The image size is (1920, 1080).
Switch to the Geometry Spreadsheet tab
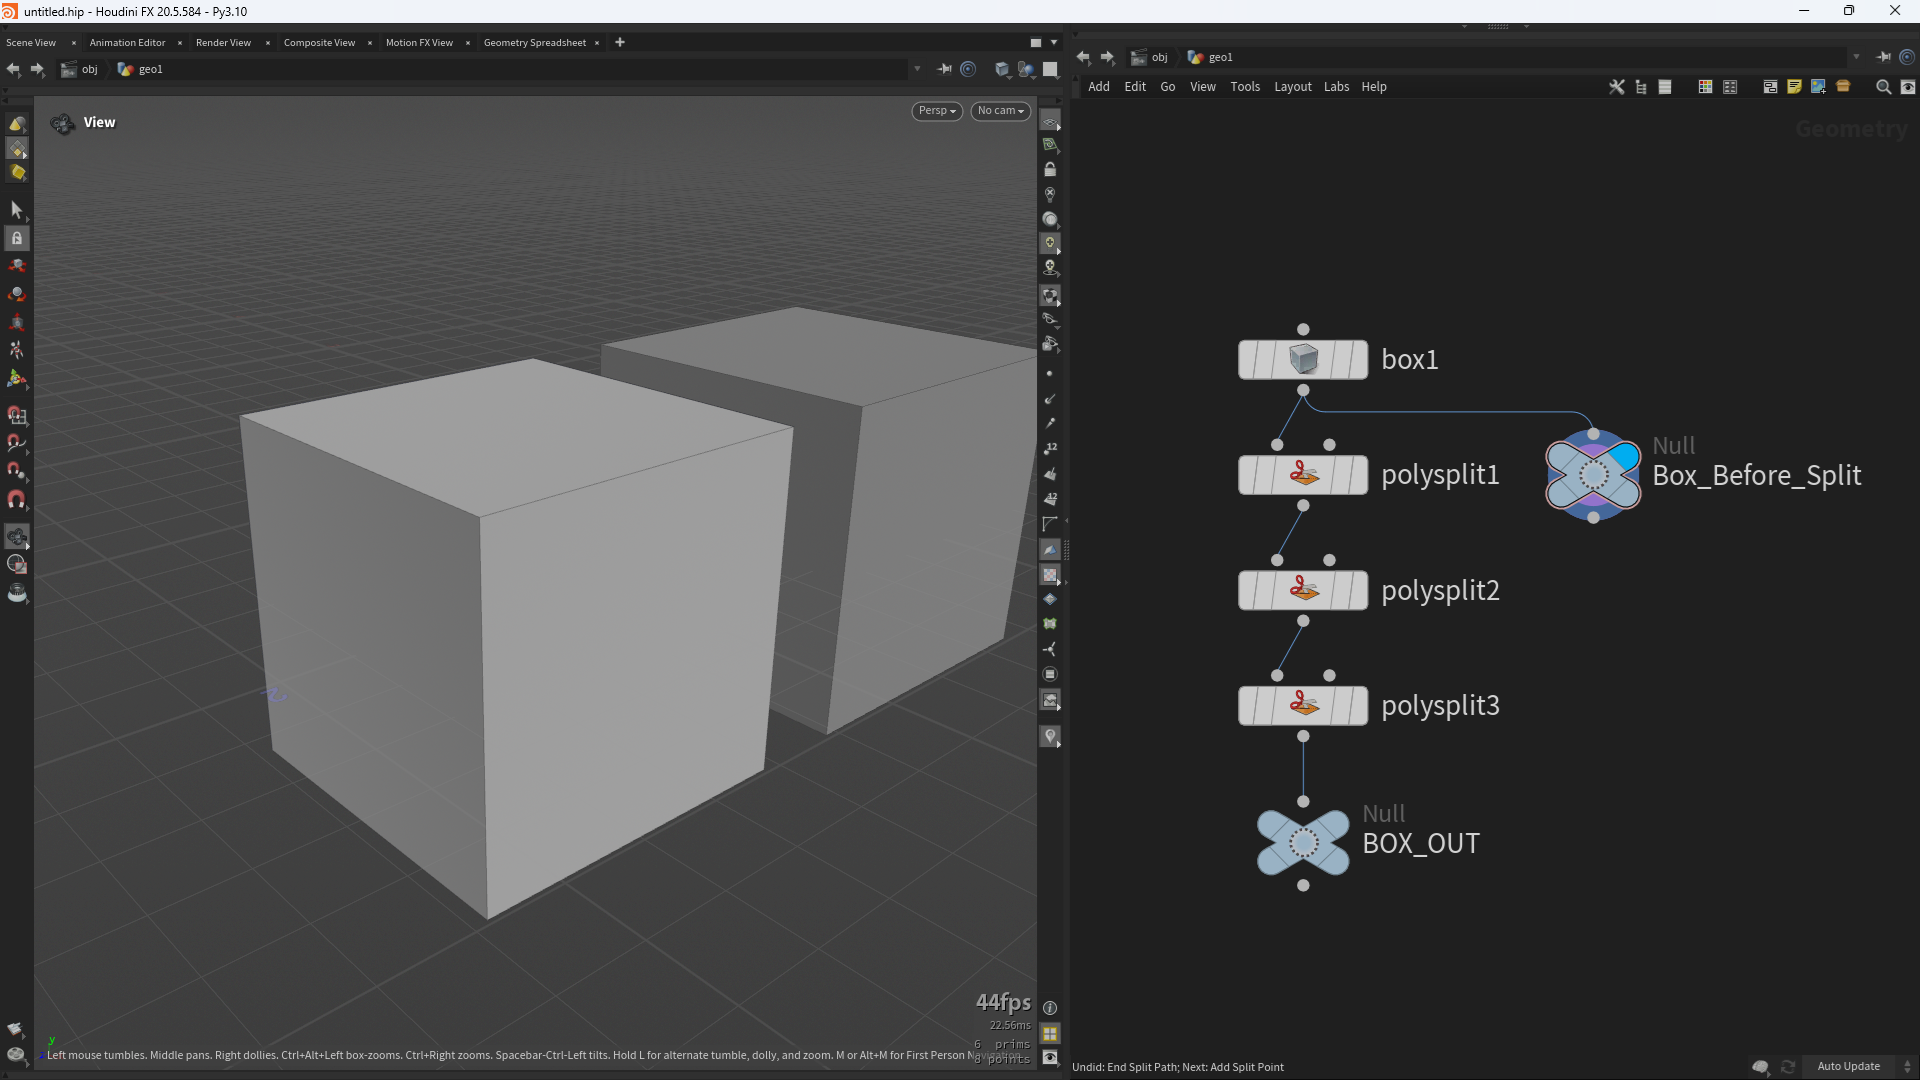(x=535, y=42)
